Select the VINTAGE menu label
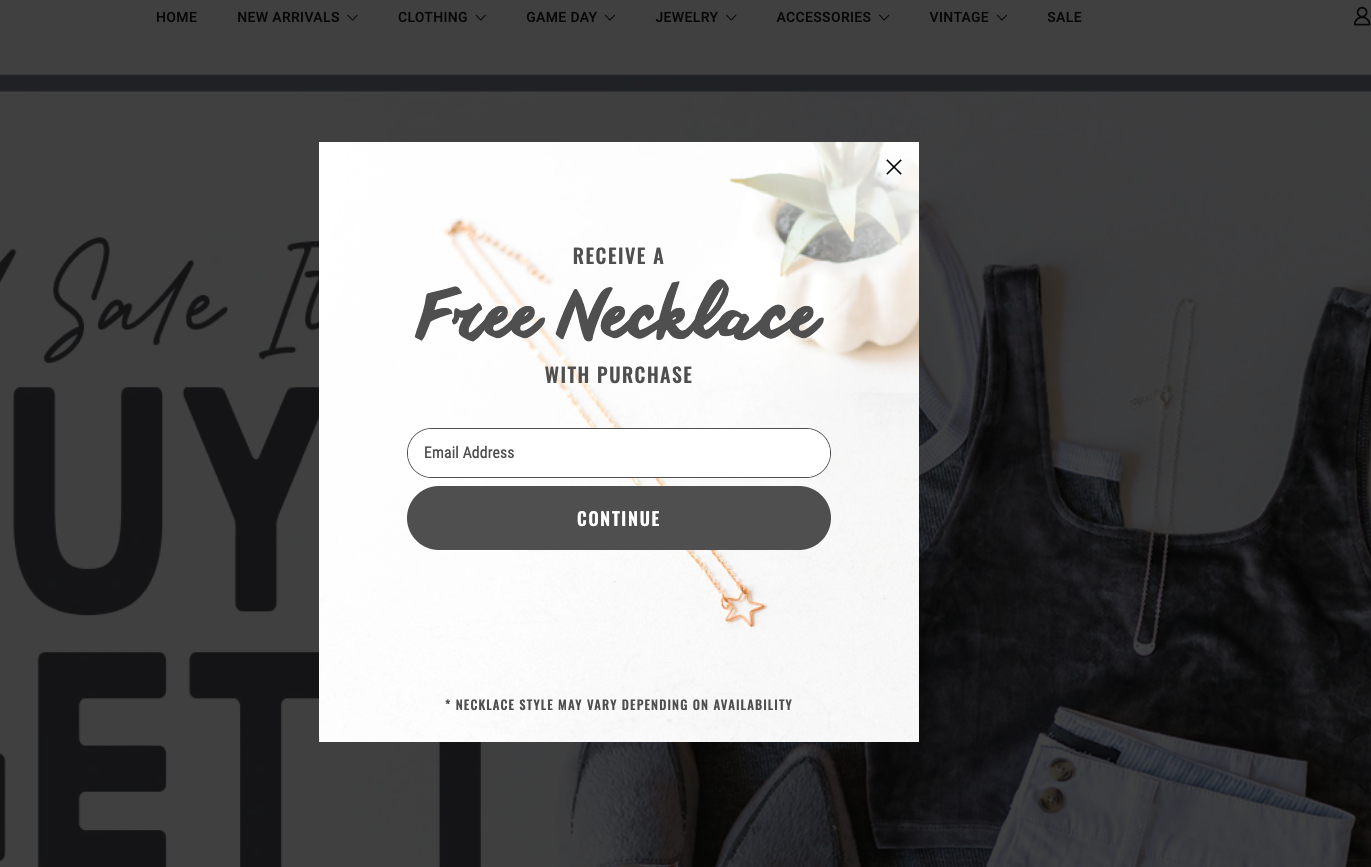The width and height of the screenshot is (1371, 867). click(x=958, y=17)
